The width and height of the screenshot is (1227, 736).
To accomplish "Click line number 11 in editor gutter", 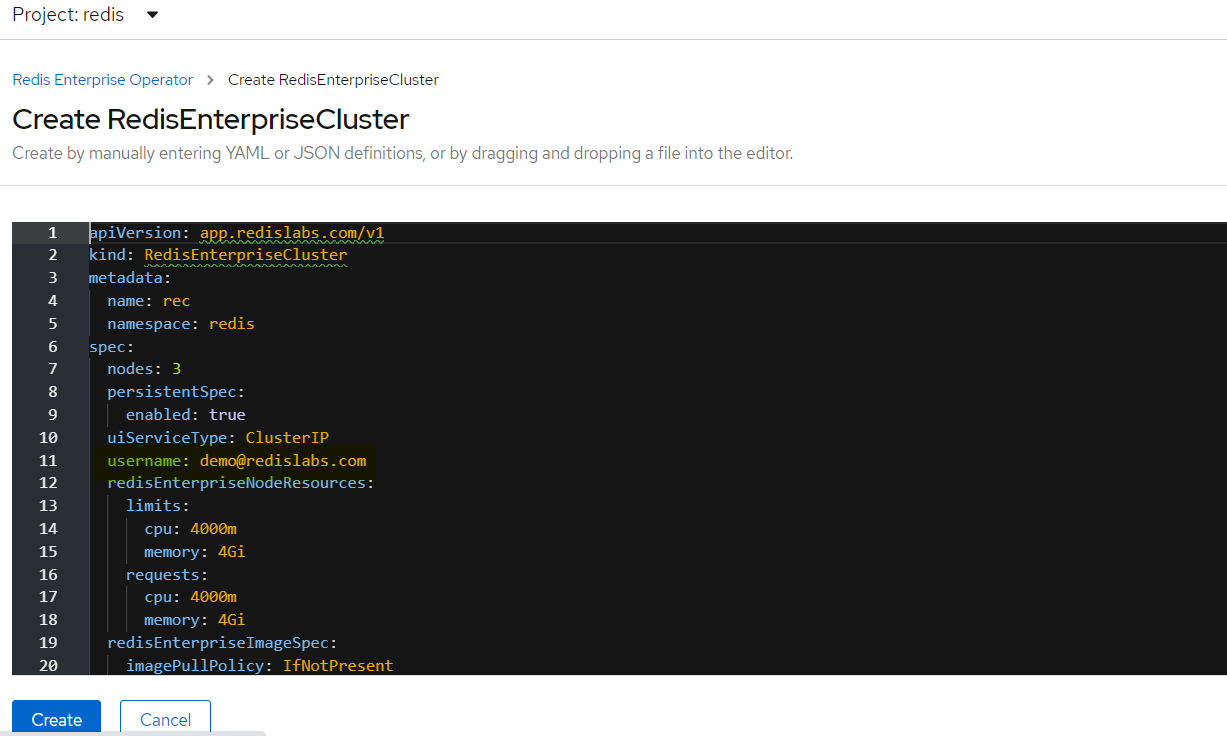I will click(48, 460).
